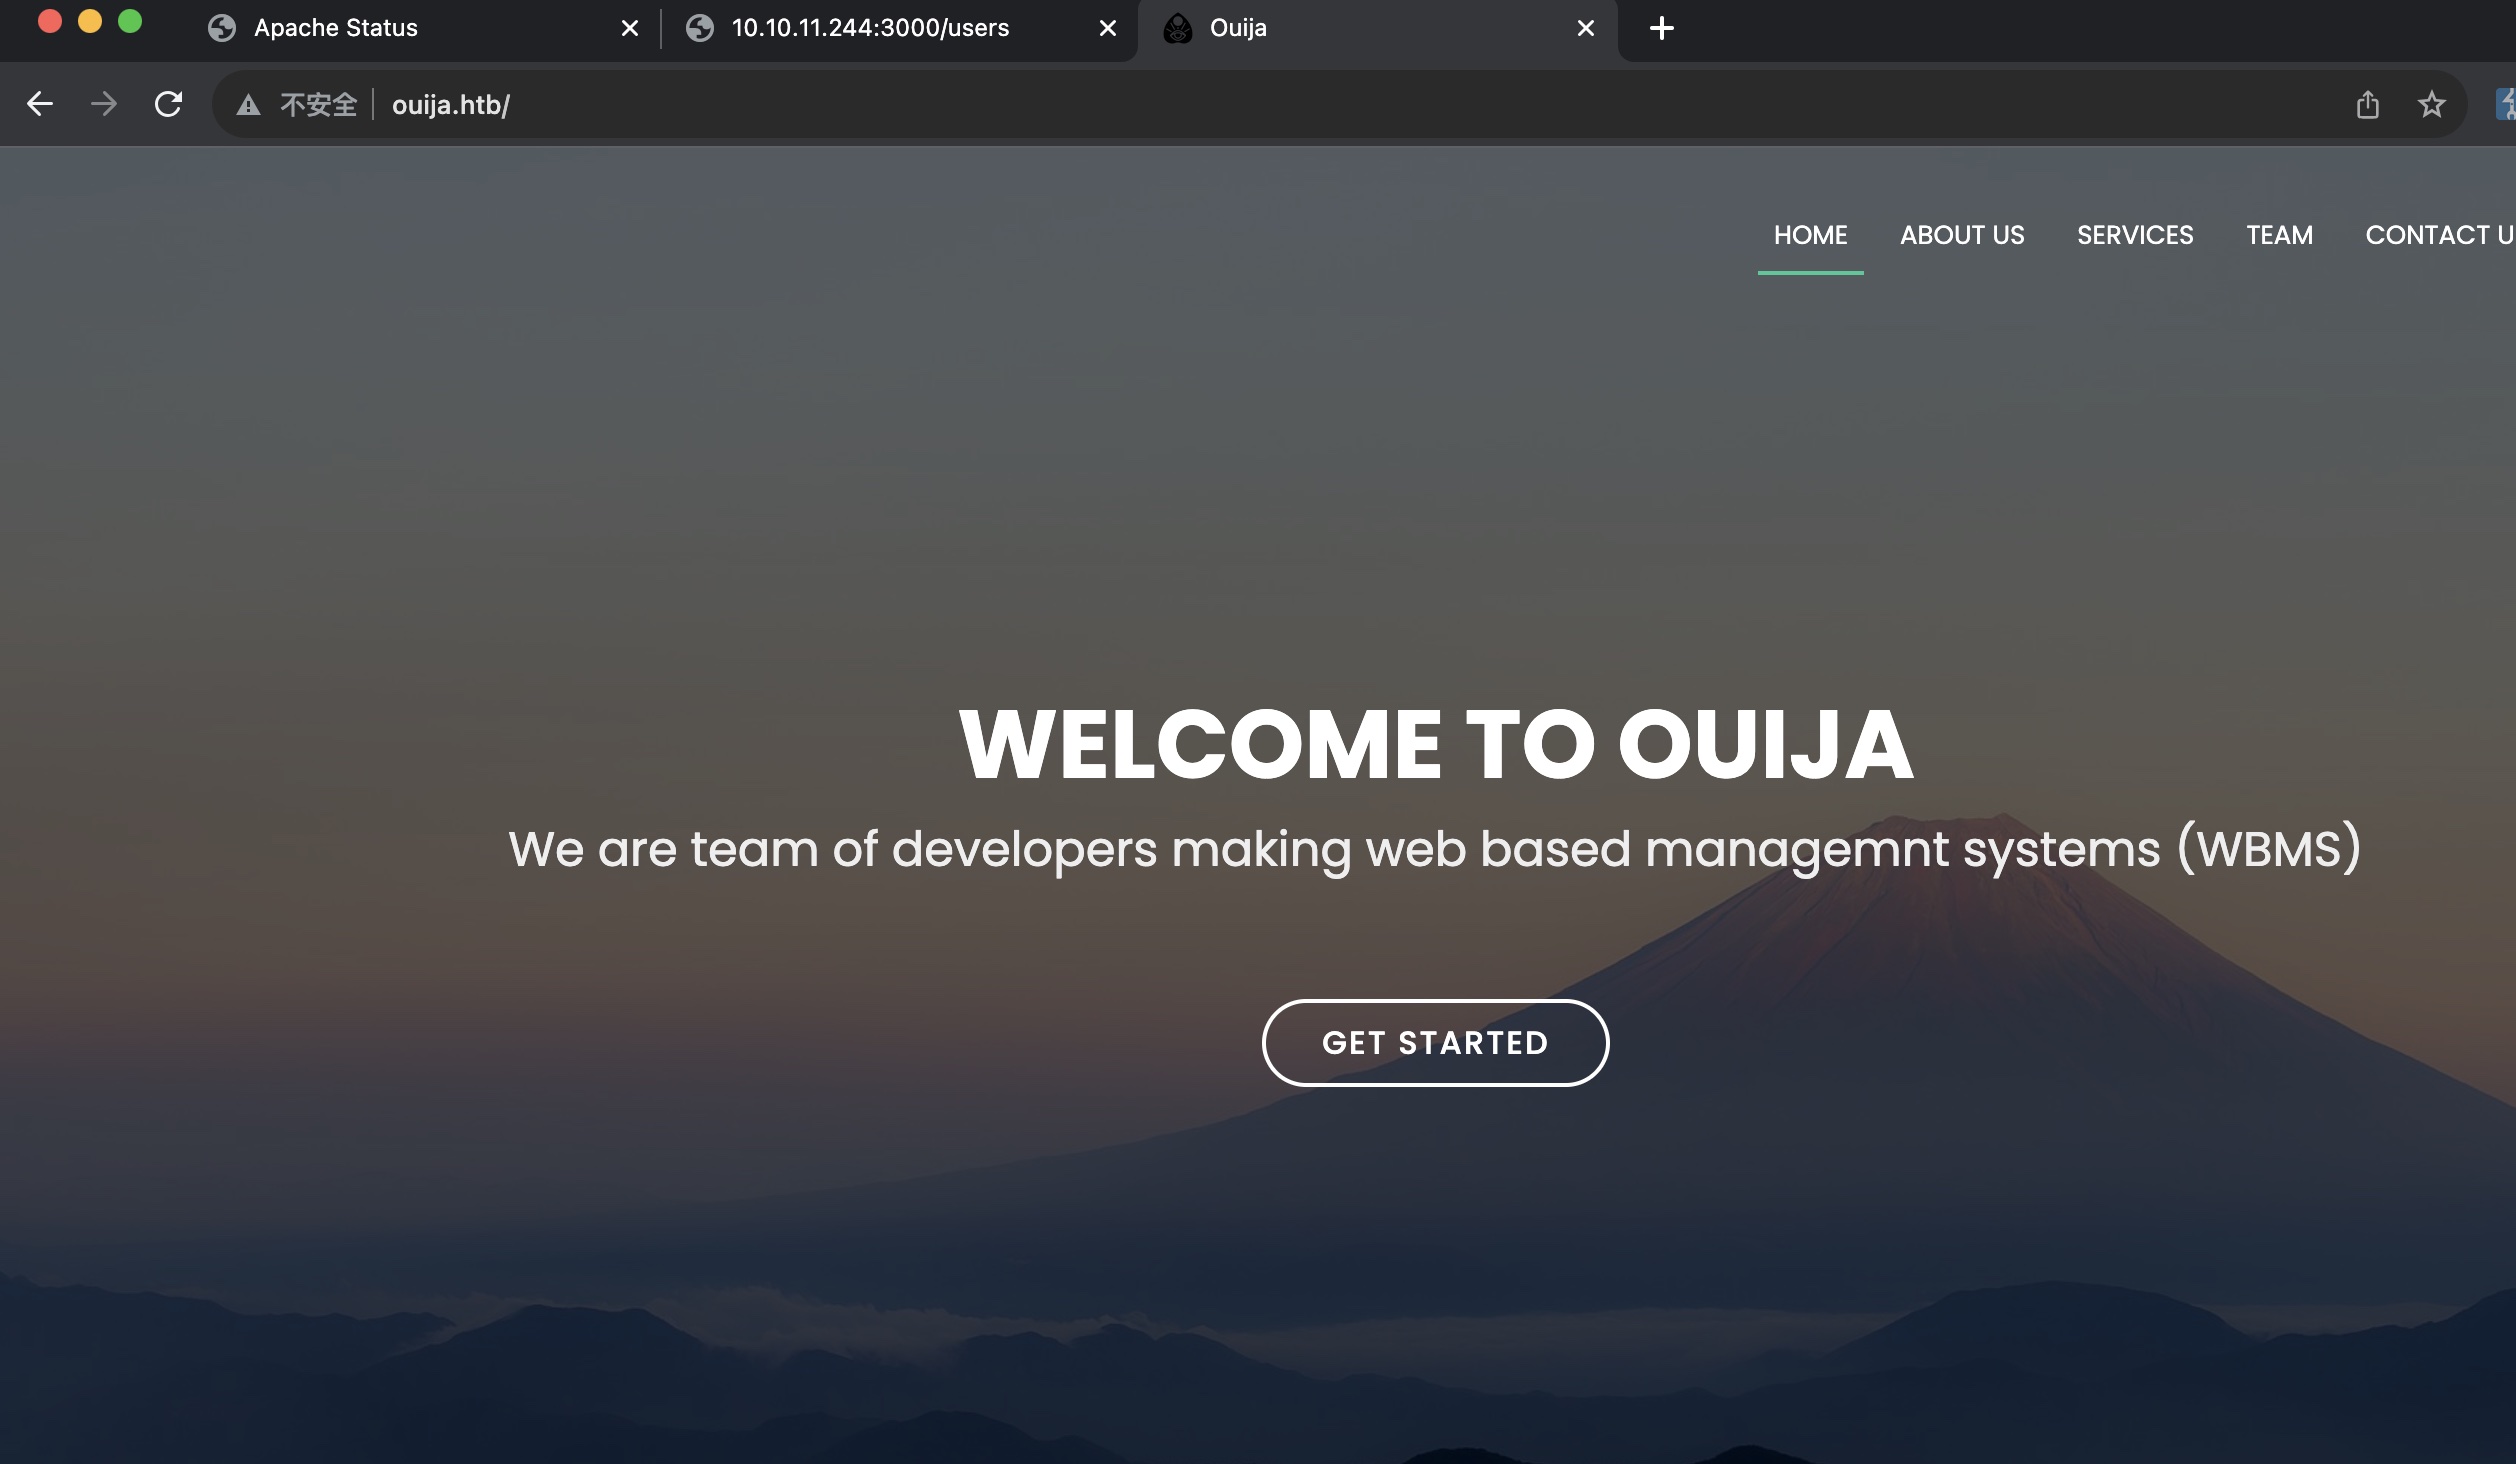Image resolution: width=2516 pixels, height=1464 pixels.
Task: Open the ABOUT US section
Action: 1962,235
